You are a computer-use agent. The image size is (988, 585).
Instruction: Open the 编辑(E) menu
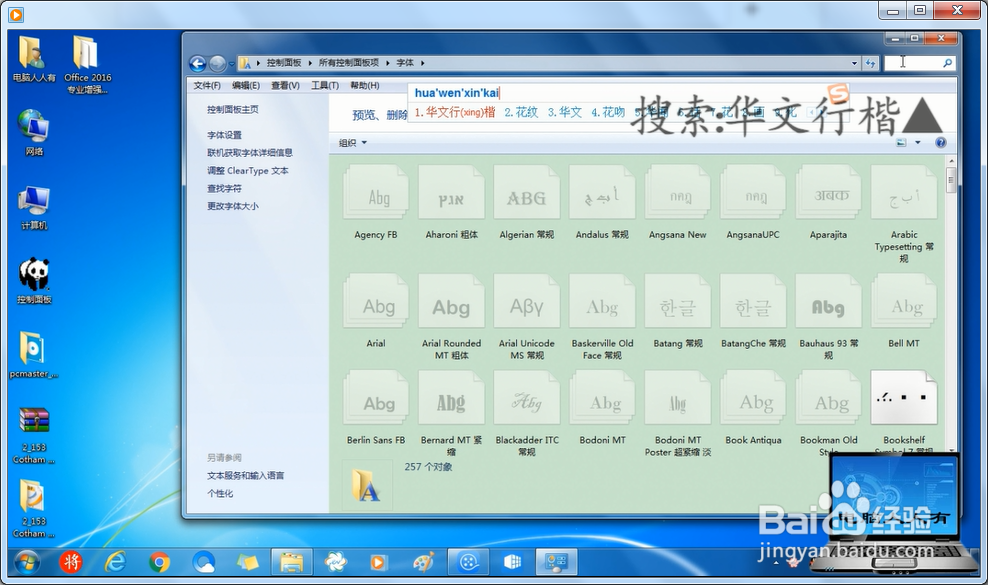(246, 85)
